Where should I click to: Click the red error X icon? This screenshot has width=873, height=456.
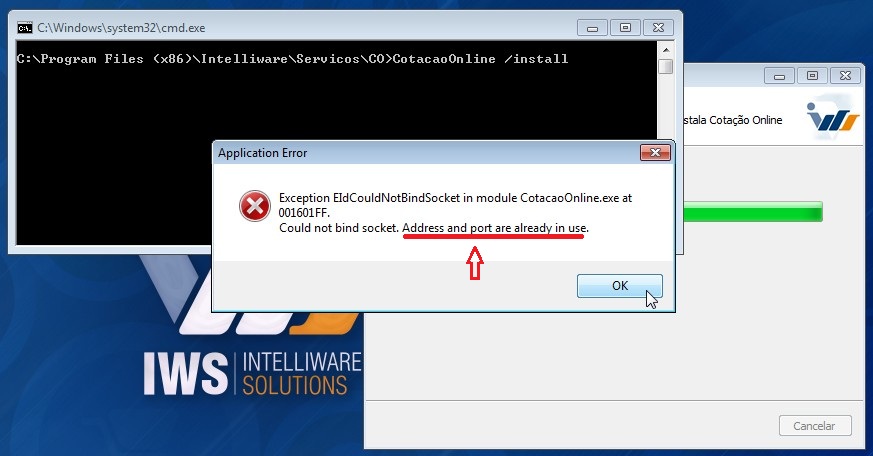(x=254, y=206)
